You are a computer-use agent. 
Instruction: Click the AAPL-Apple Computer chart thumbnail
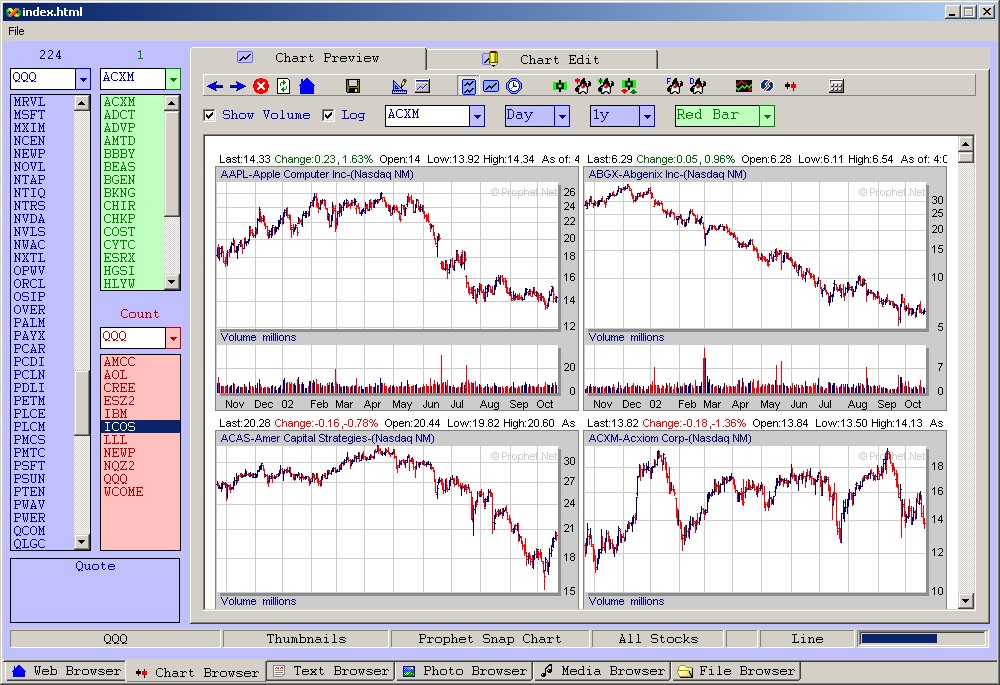397,288
